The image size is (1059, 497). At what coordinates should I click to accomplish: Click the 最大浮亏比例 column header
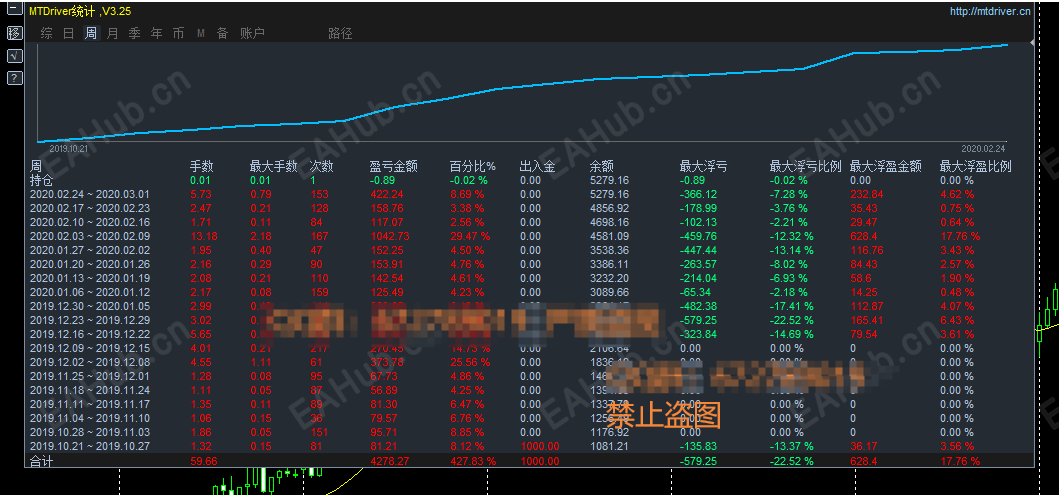point(805,167)
